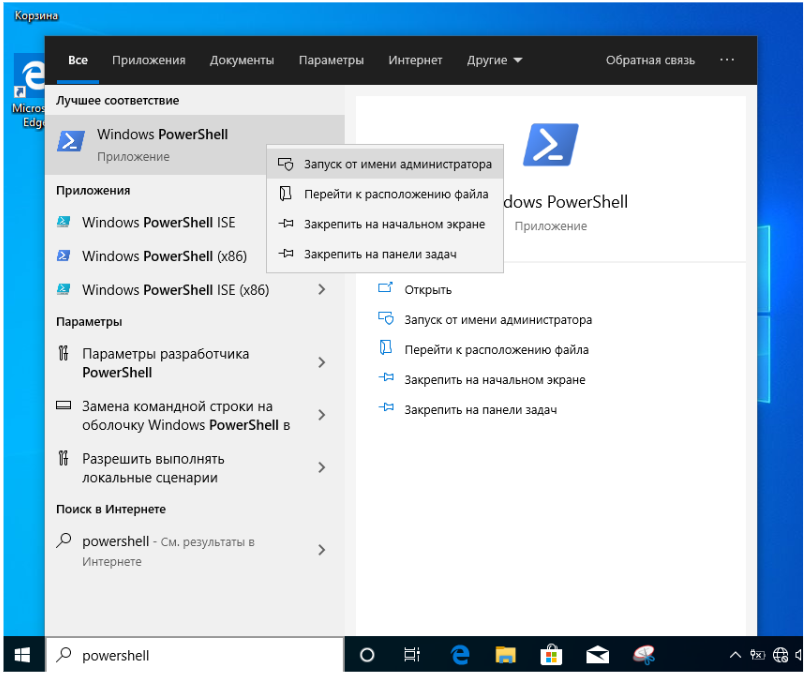
Task: Launch Windows PowerShell (x86) app result
Action: click(x=163, y=256)
